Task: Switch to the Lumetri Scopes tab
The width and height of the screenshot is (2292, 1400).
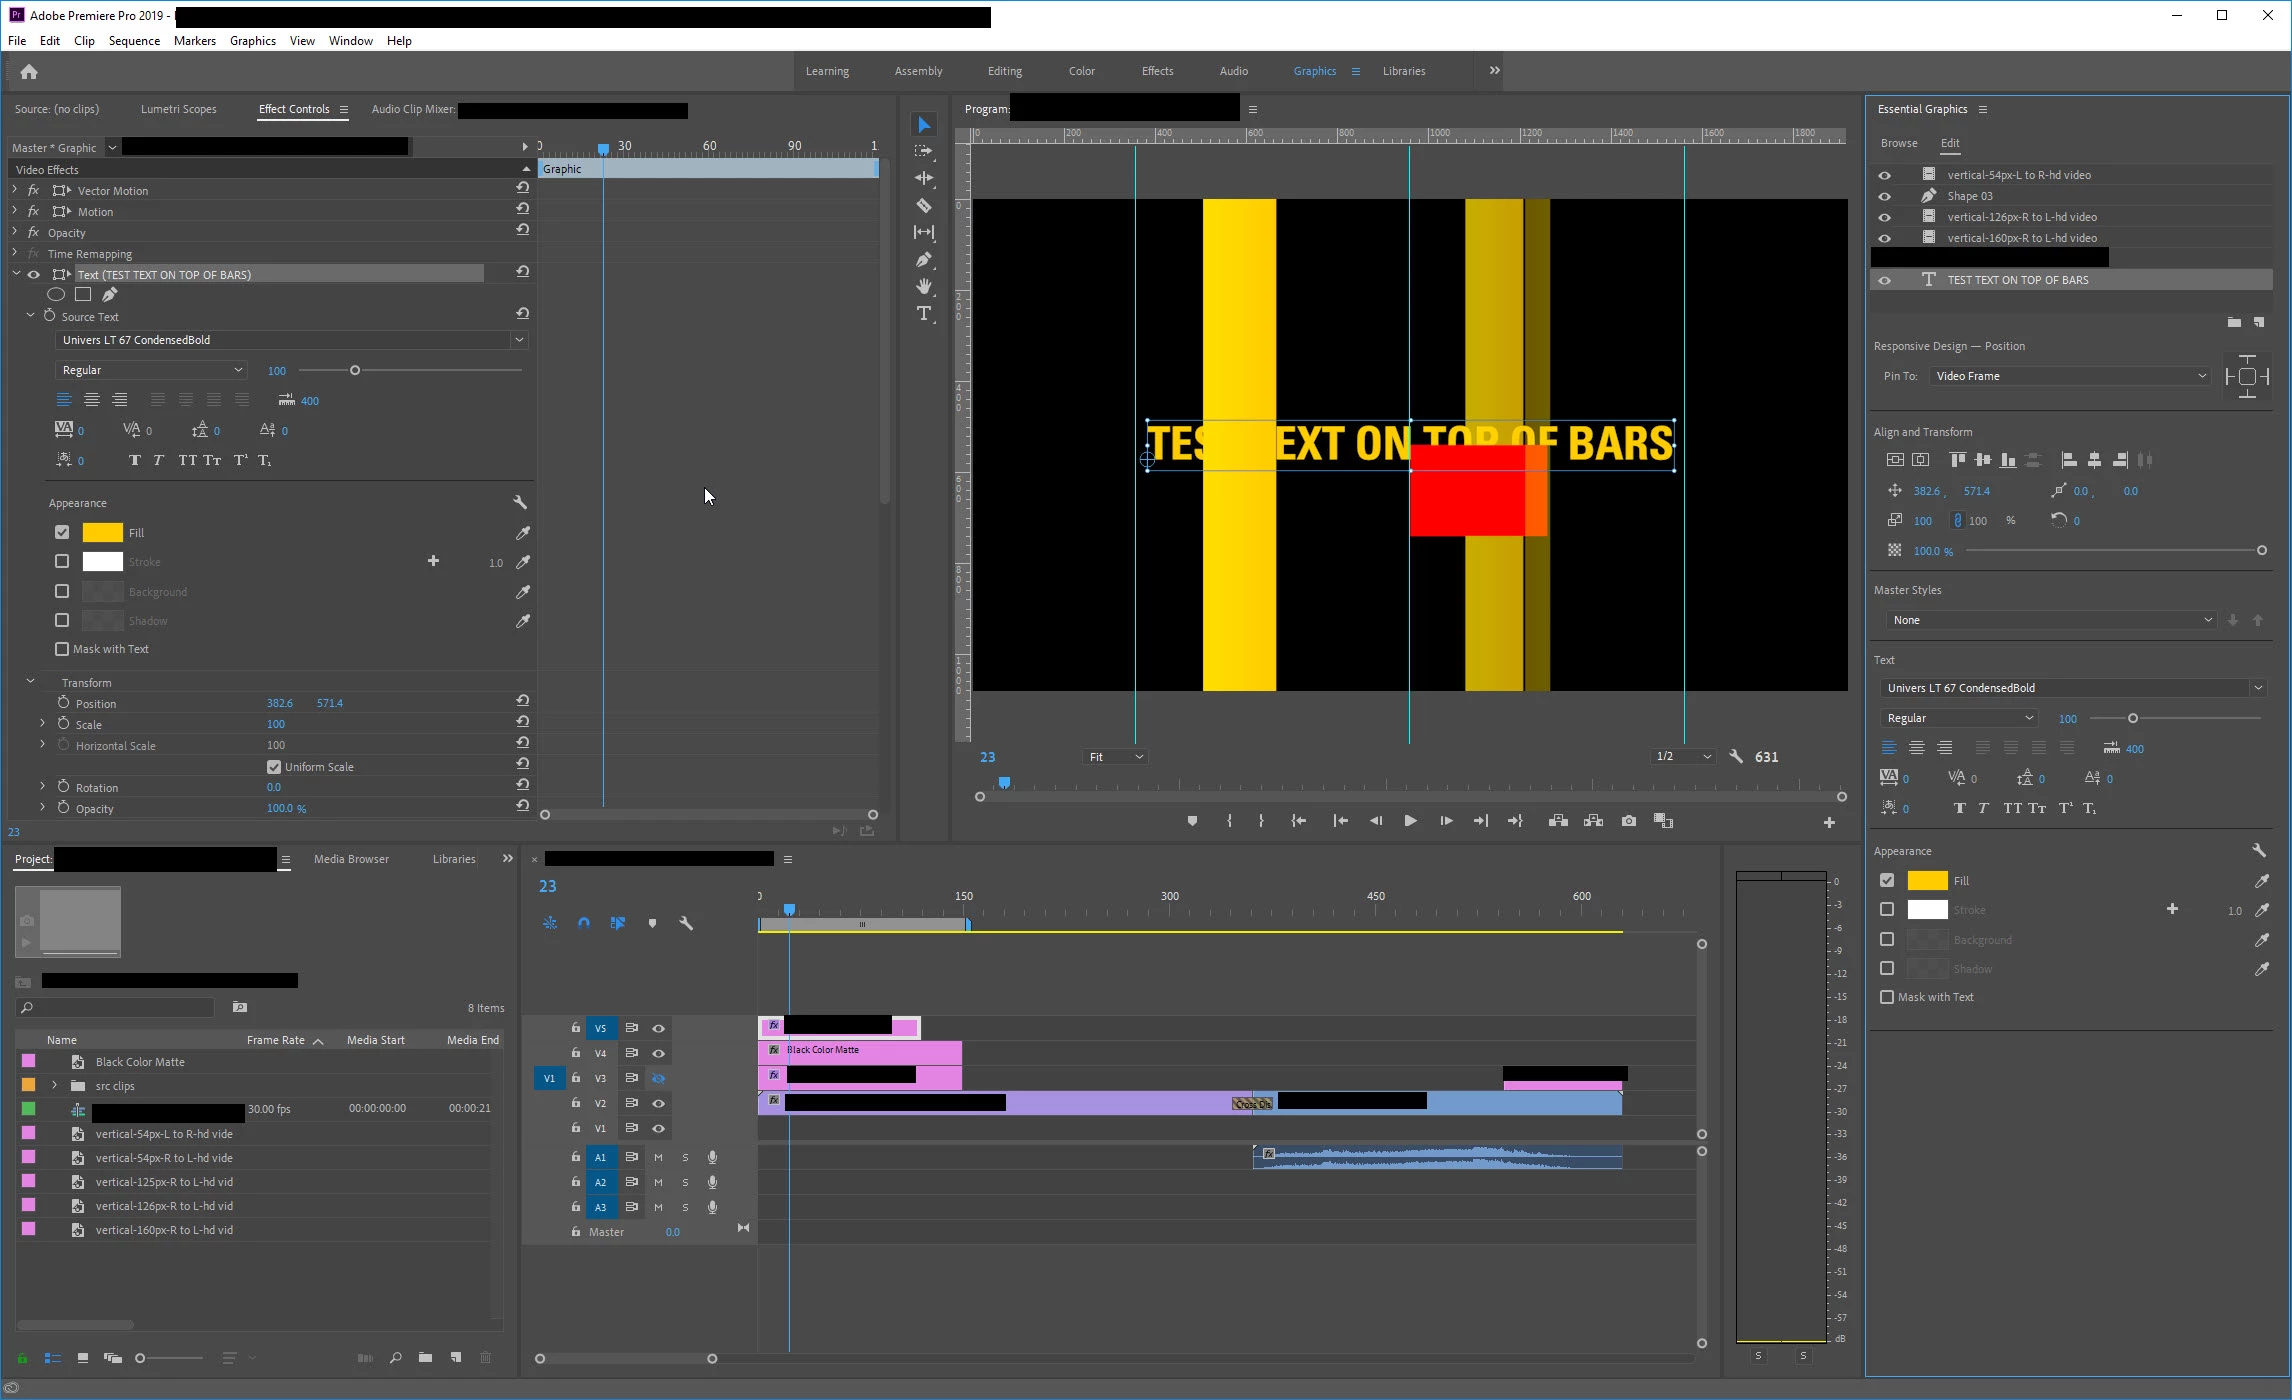Action: tap(178, 109)
